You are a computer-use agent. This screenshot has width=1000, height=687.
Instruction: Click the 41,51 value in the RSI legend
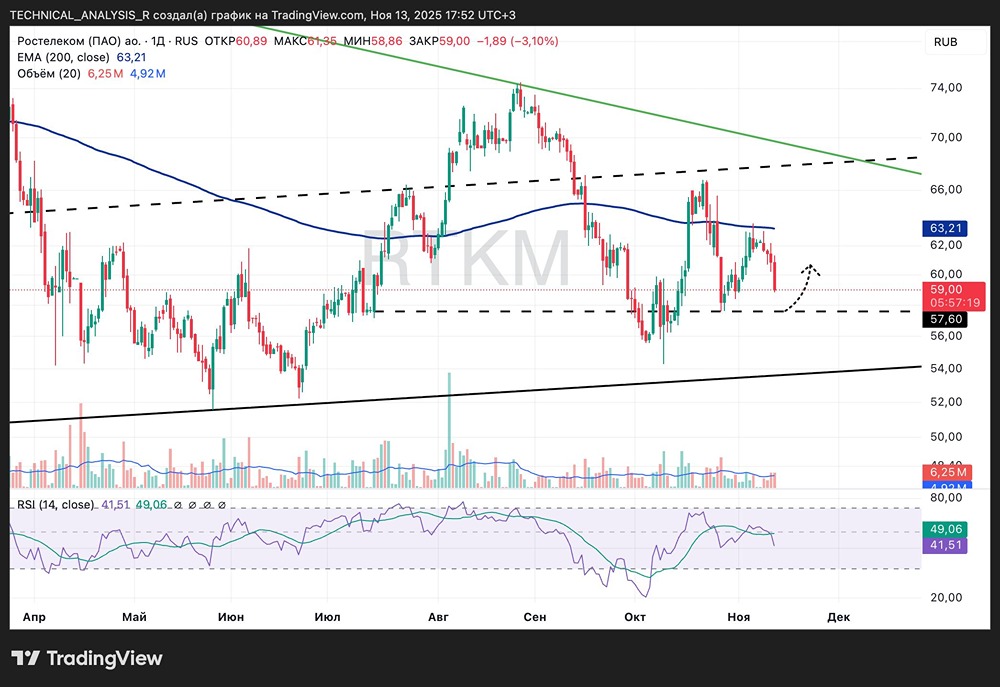(x=115, y=505)
